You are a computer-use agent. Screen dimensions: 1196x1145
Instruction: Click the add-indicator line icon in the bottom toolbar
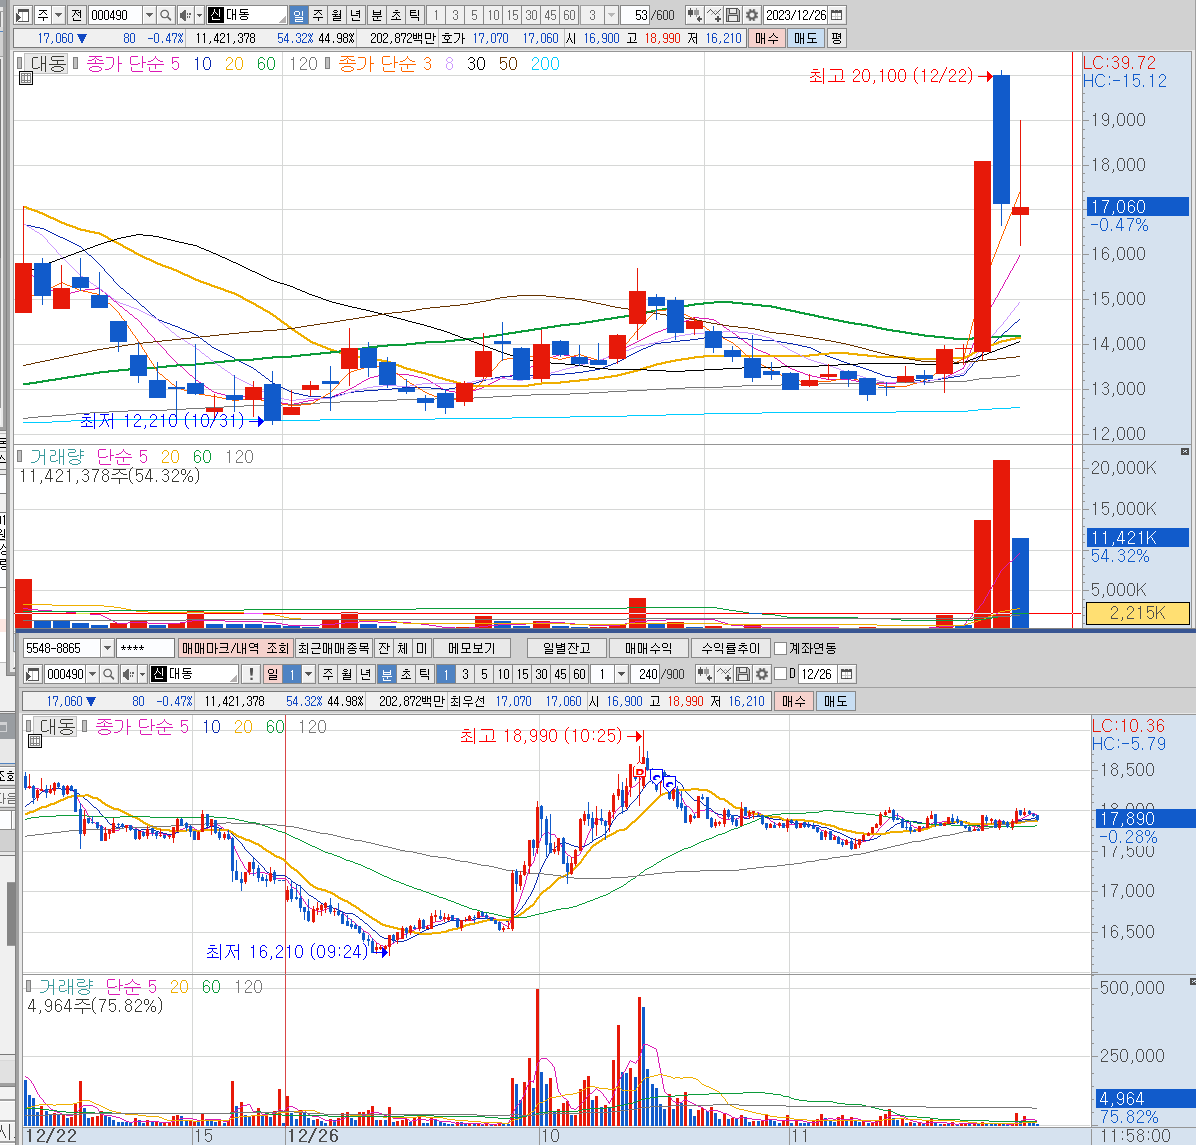[724, 674]
